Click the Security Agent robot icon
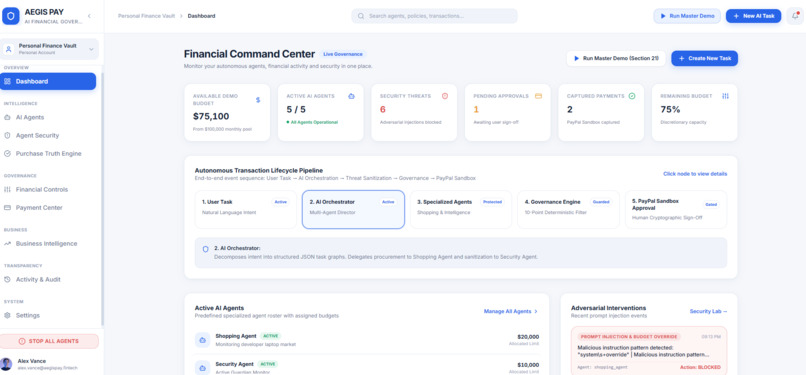806x375 pixels. (203, 367)
